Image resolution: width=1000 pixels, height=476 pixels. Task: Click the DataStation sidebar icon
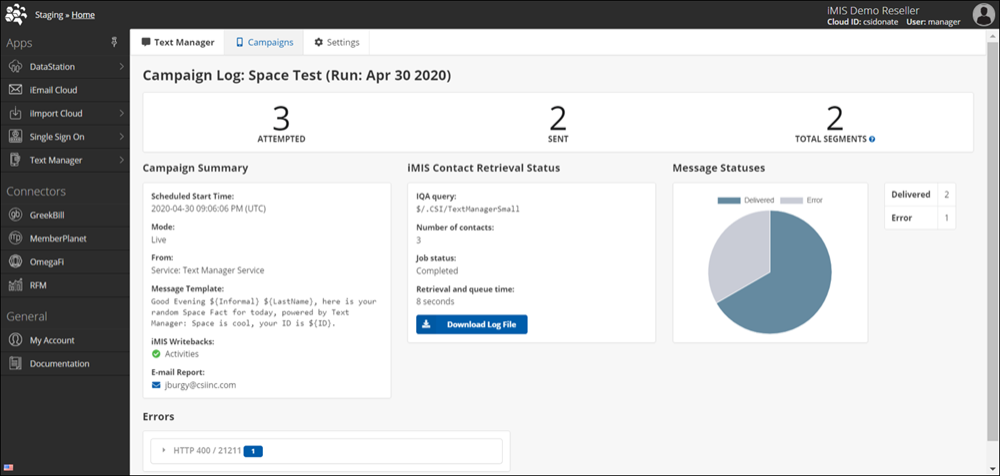pyautogui.click(x=15, y=67)
